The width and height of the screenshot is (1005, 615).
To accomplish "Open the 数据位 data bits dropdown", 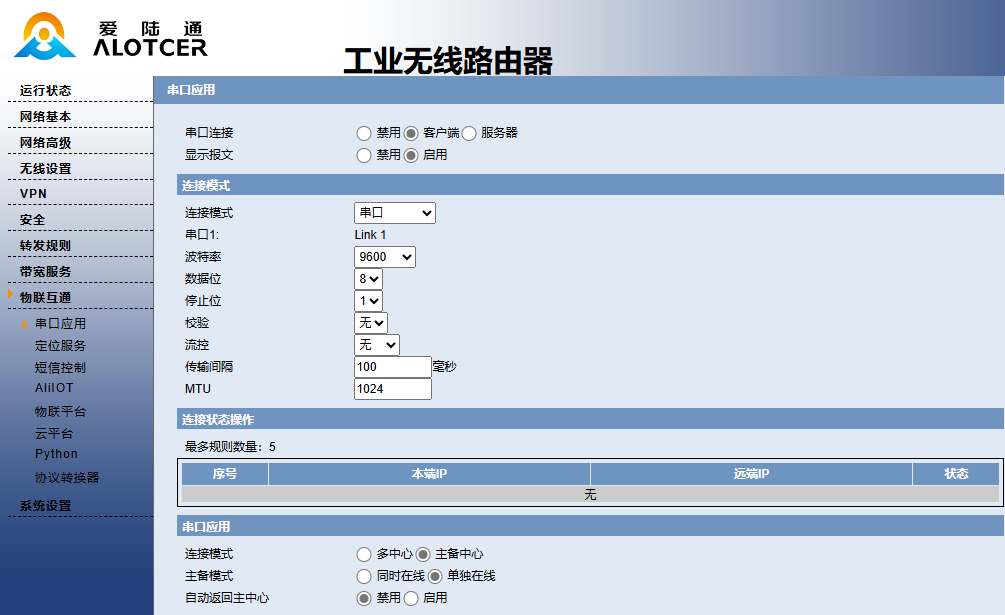I will tap(370, 278).
